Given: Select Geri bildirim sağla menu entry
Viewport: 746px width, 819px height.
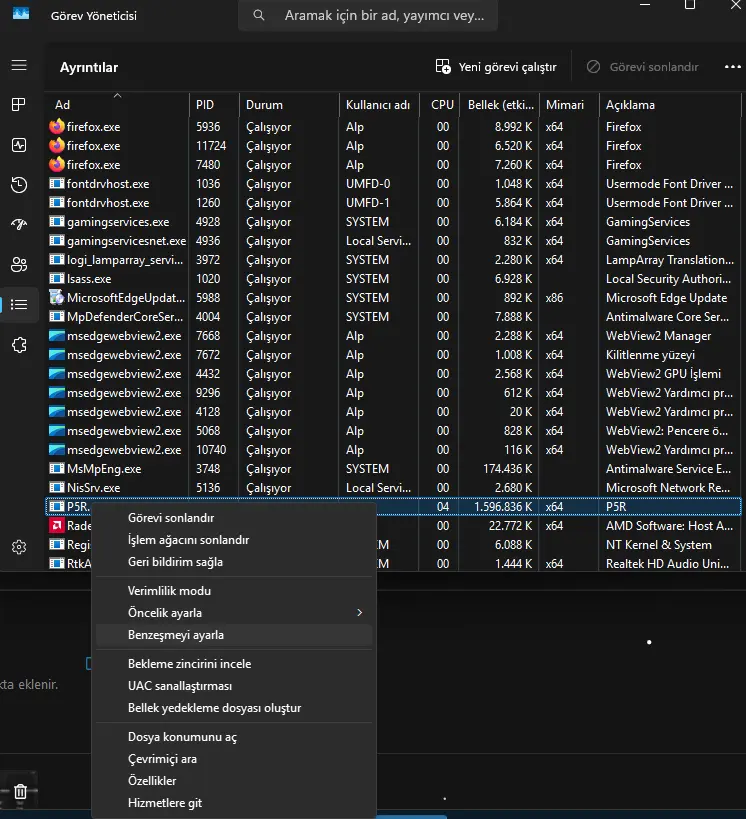Looking at the screenshot, I should [x=234, y=561].
